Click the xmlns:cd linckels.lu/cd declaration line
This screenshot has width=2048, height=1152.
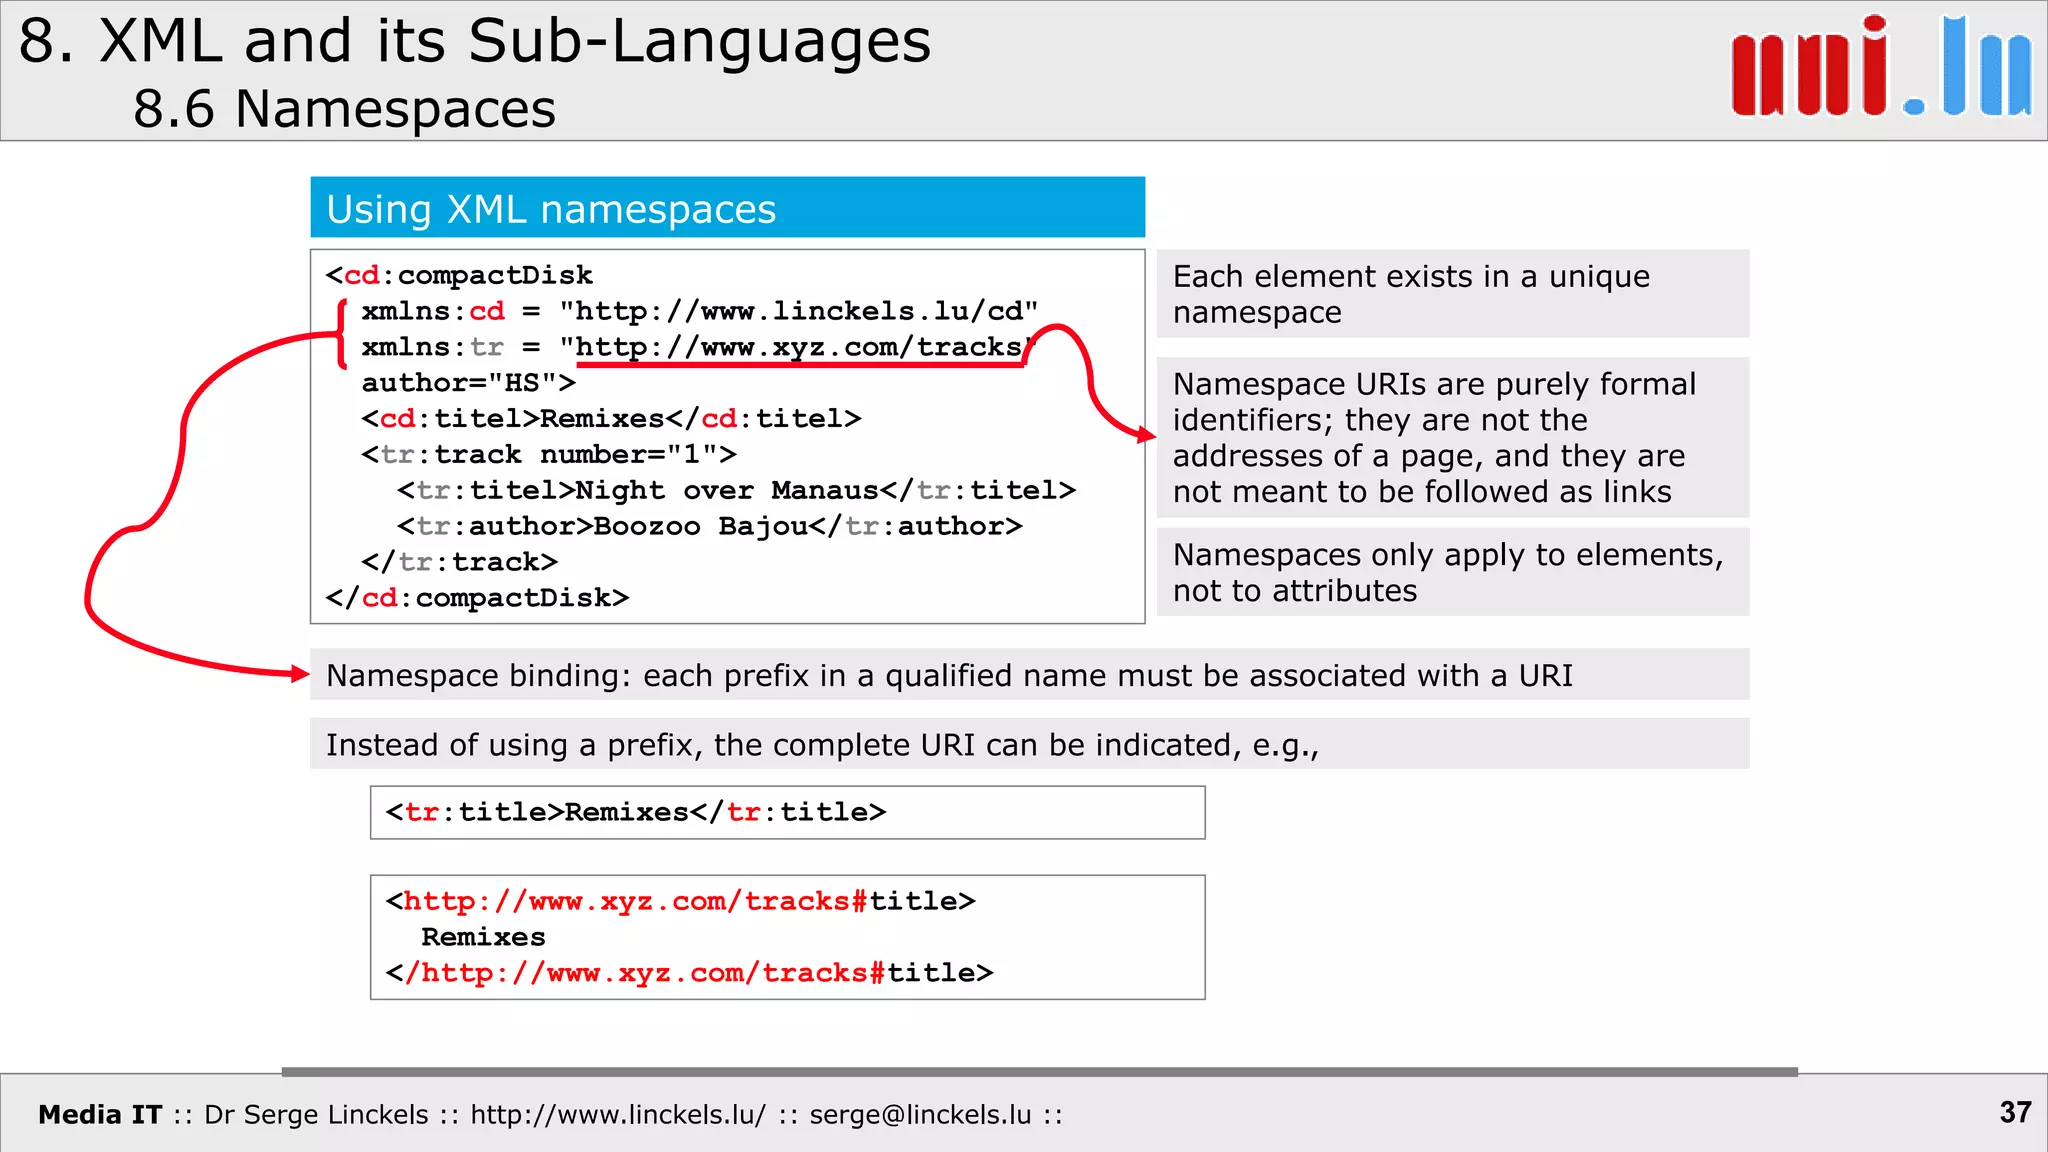pos(699,311)
